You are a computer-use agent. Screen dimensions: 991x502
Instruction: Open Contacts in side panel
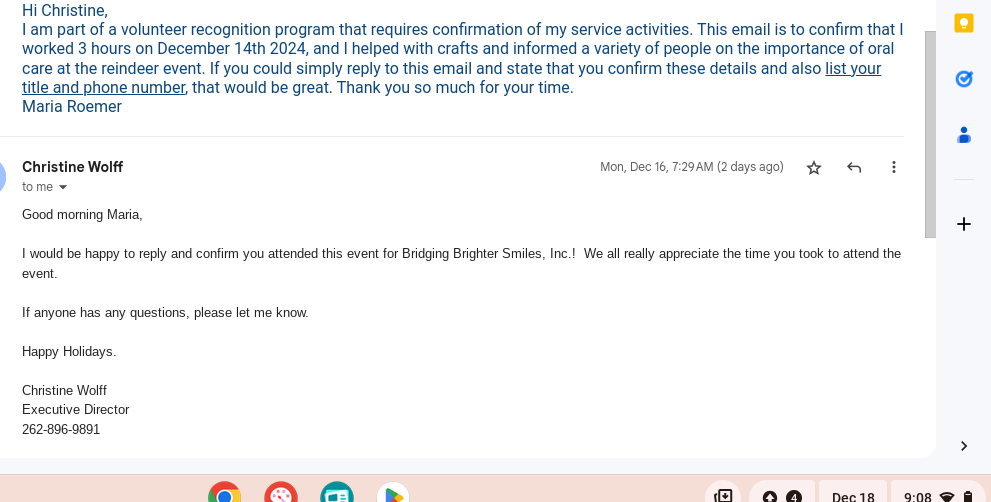(964, 135)
